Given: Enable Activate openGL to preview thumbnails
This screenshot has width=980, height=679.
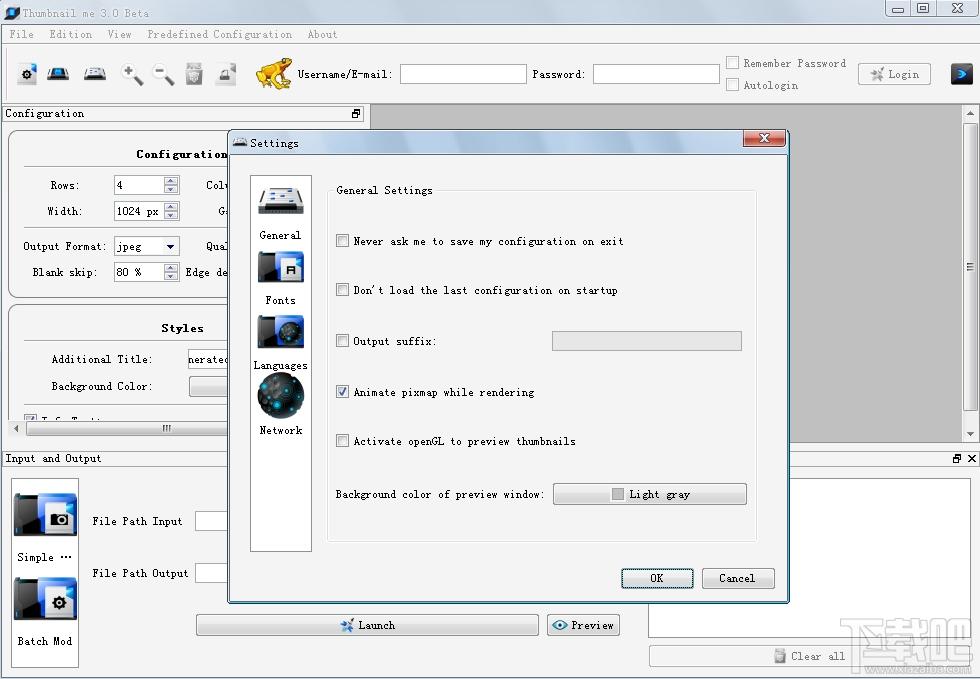Looking at the screenshot, I should (x=342, y=441).
